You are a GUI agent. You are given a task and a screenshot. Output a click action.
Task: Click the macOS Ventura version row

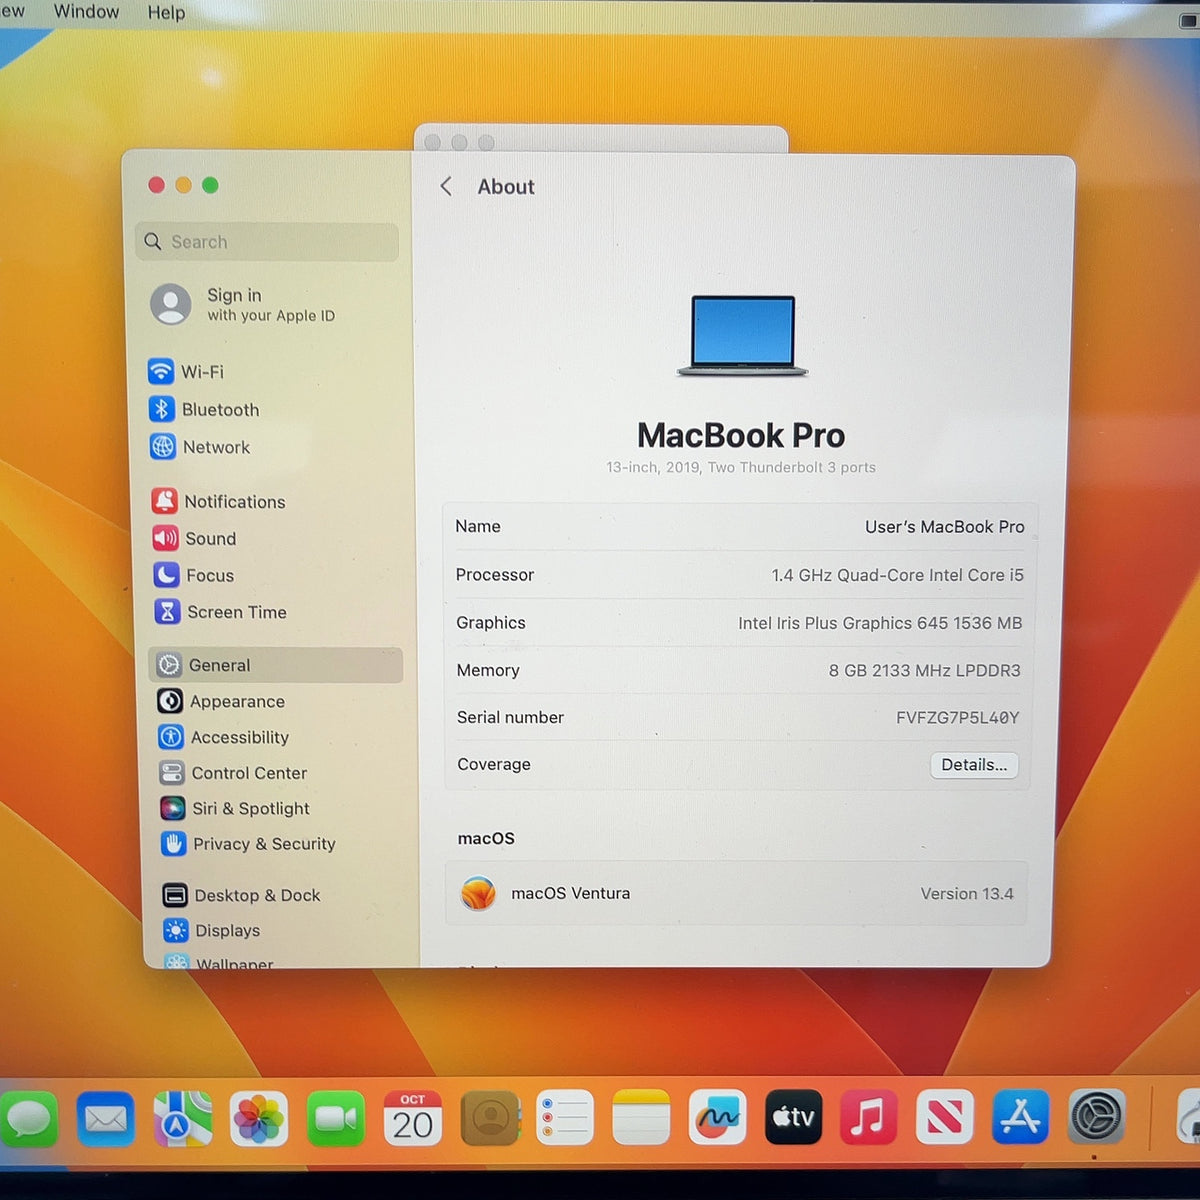pos(737,893)
